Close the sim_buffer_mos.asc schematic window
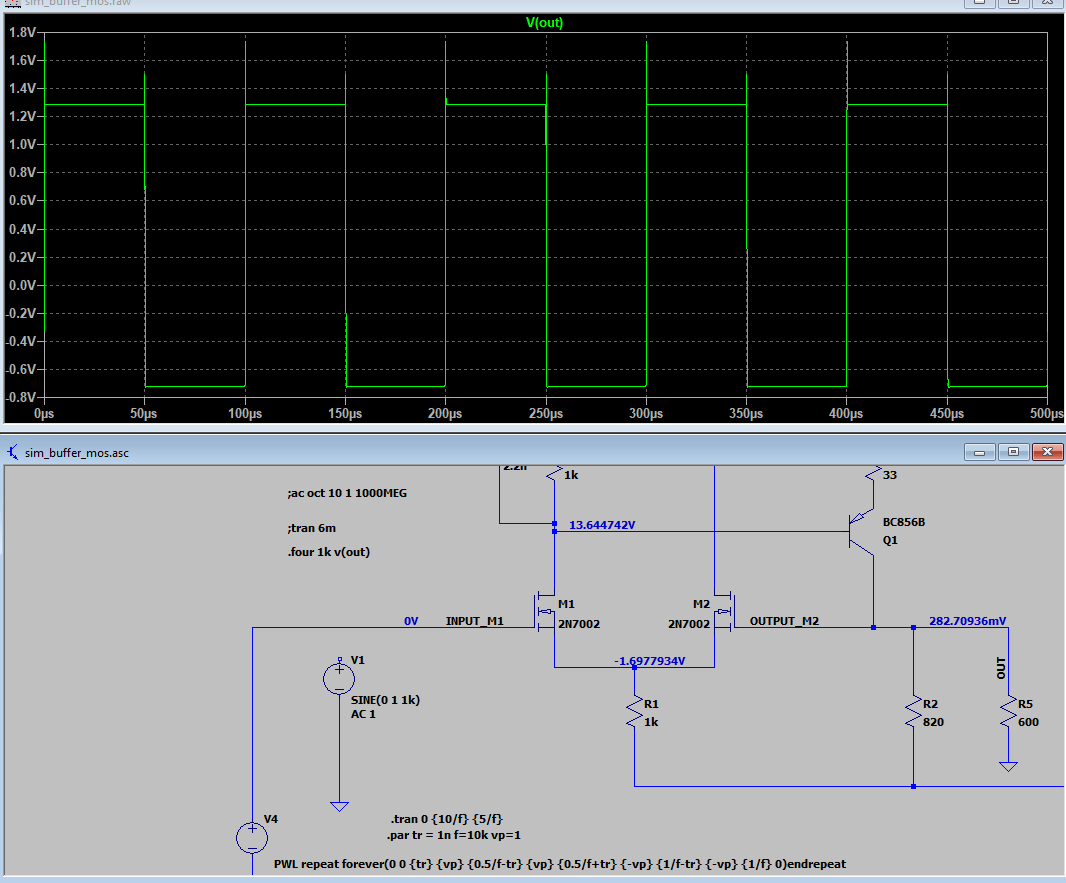This screenshot has height=883, width=1066. pyautogui.click(x=1047, y=452)
